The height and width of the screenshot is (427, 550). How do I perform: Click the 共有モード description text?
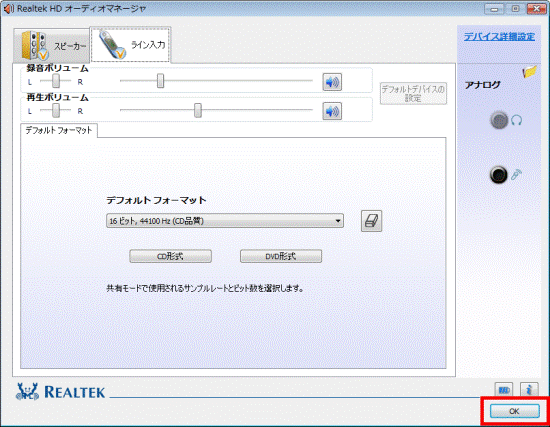coord(205,288)
